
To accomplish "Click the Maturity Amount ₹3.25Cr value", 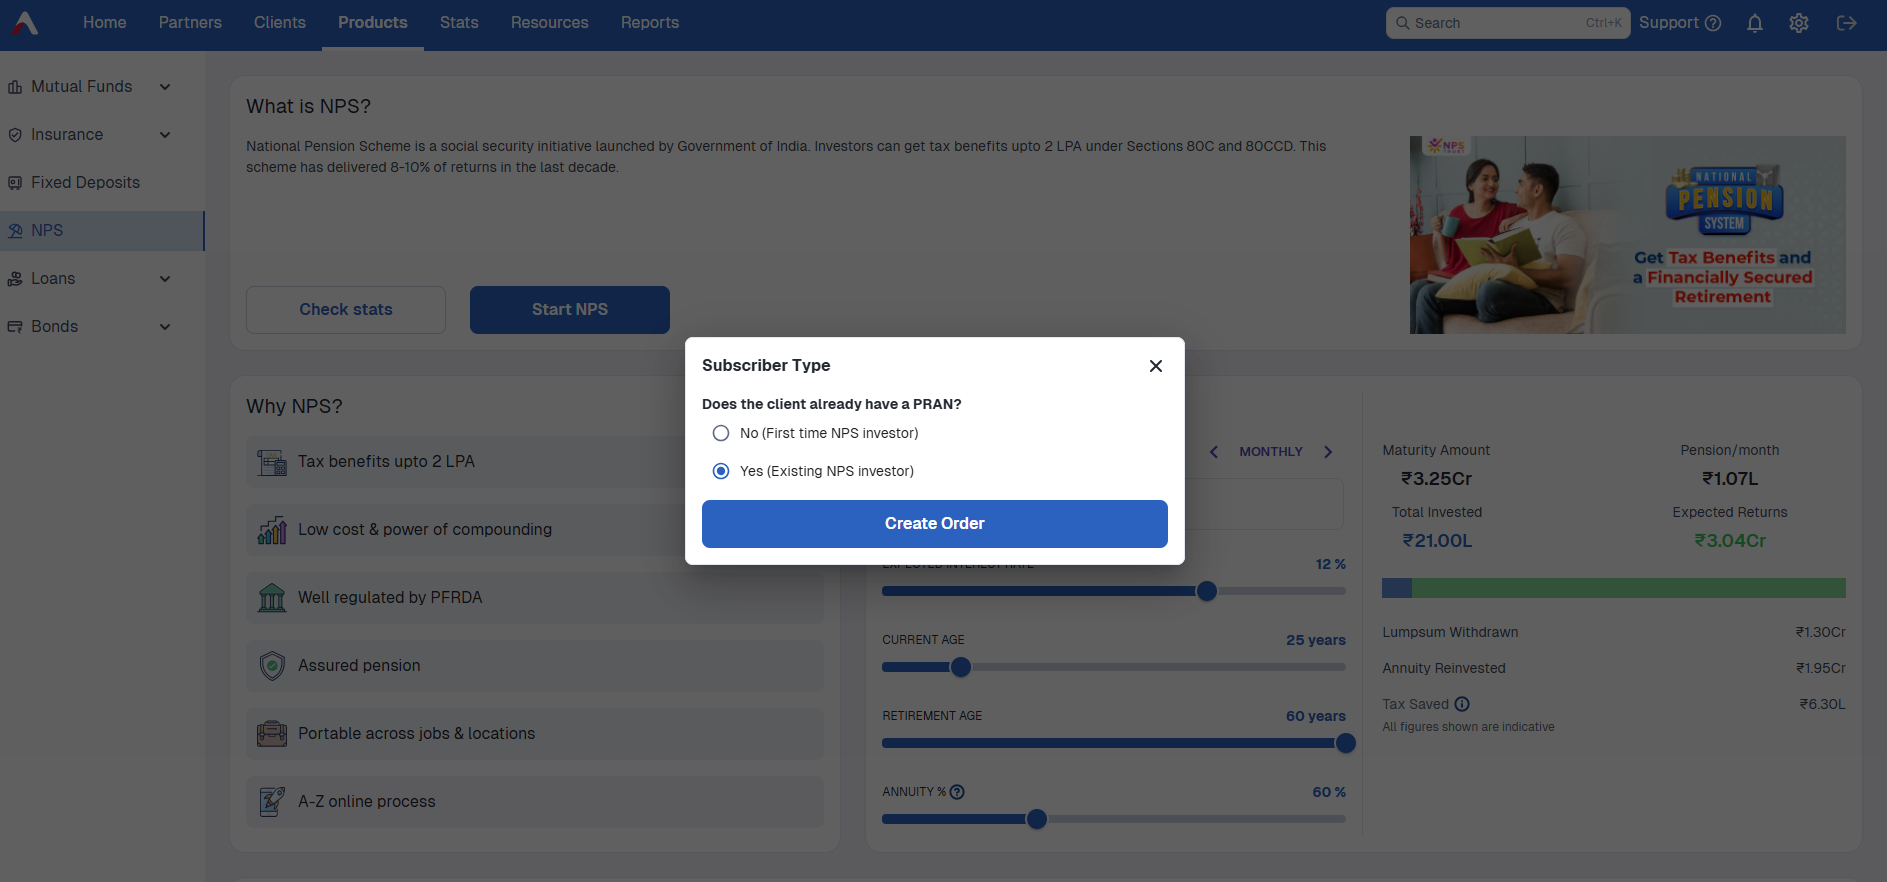I will click(1437, 479).
